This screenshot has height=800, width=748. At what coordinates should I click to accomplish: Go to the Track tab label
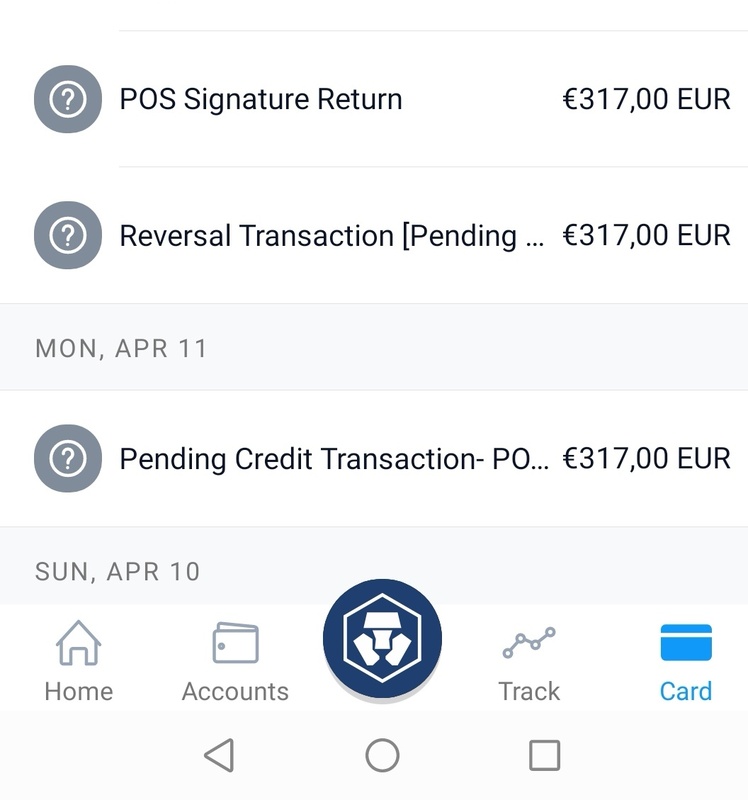coord(529,691)
